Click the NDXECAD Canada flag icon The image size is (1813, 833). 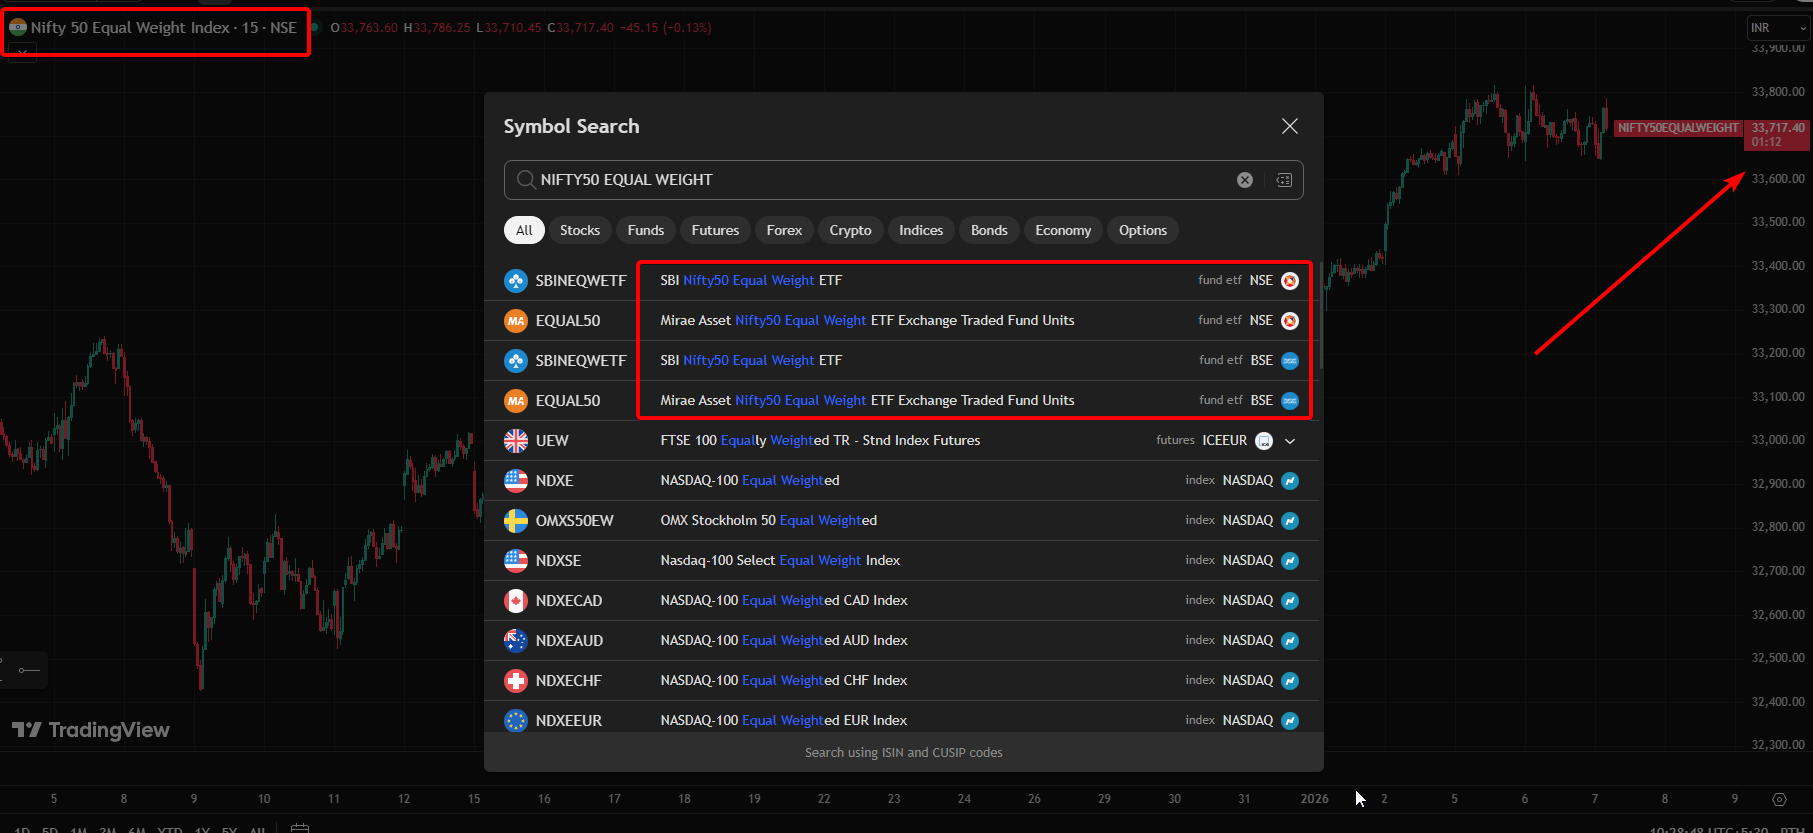(516, 601)
